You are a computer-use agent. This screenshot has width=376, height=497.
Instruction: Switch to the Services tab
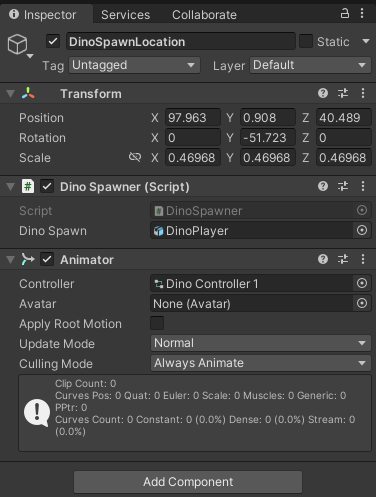(126, 15)
